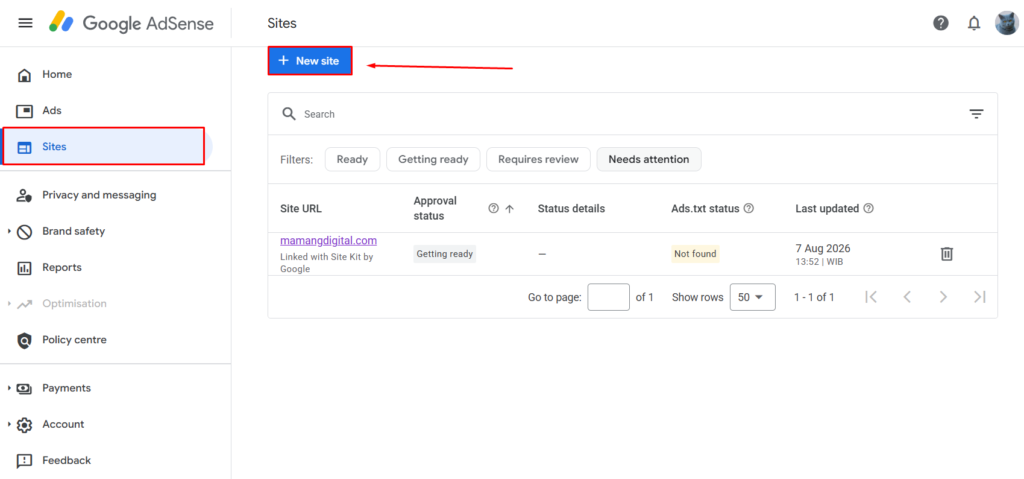
Task: Open the mamangdigital.com site link
Action: tap(328, 240)
